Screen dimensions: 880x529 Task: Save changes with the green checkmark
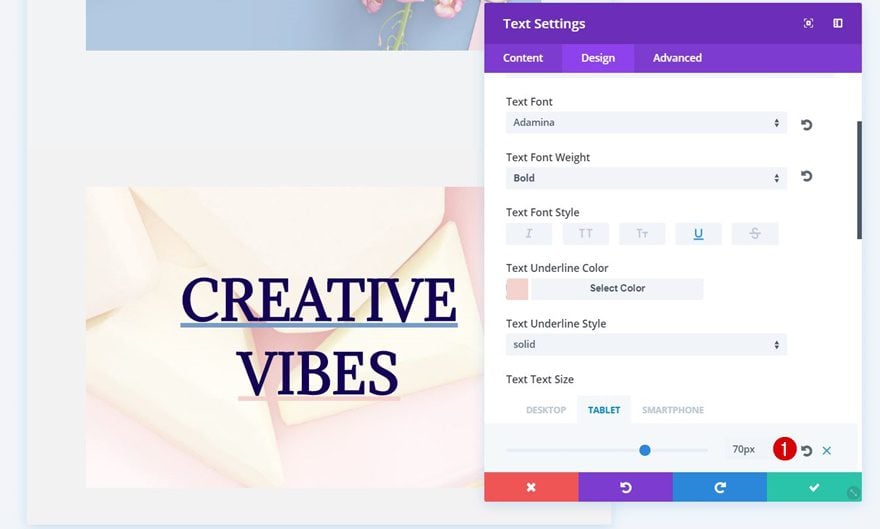click(x=814, y=487)
